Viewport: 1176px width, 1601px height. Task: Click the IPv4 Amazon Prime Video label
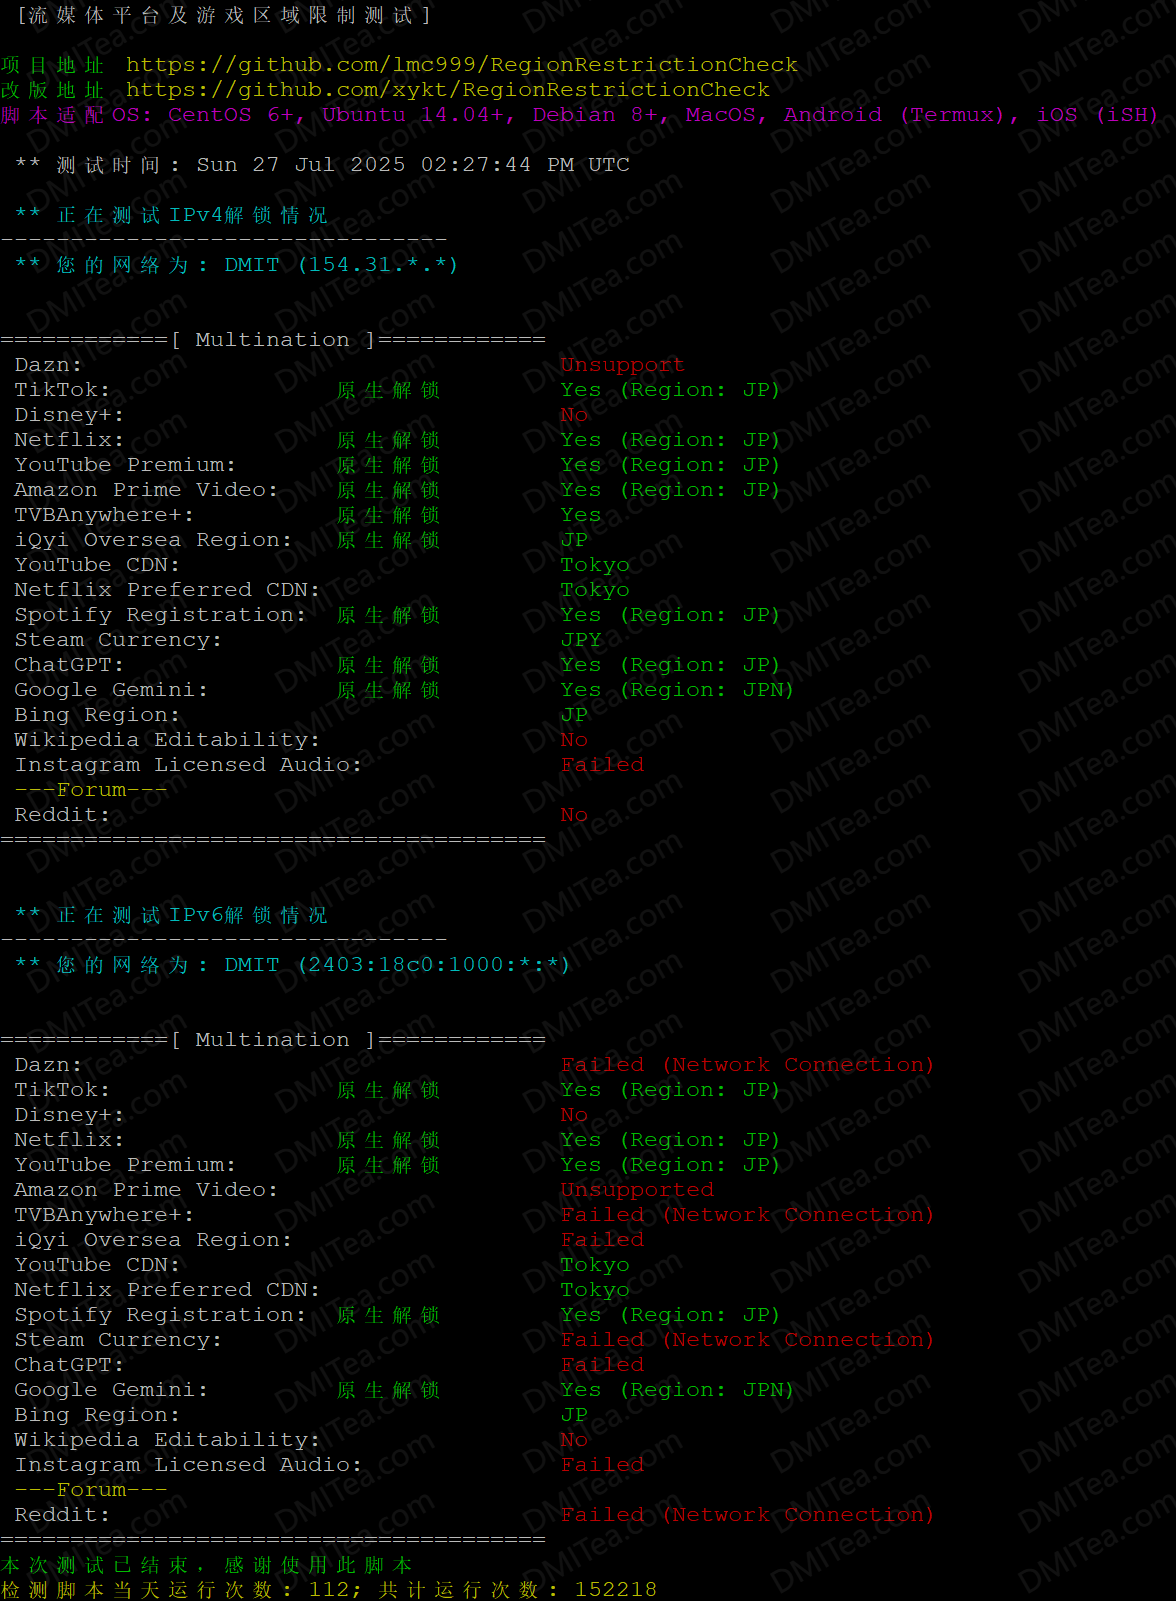[x=146, y=490]
